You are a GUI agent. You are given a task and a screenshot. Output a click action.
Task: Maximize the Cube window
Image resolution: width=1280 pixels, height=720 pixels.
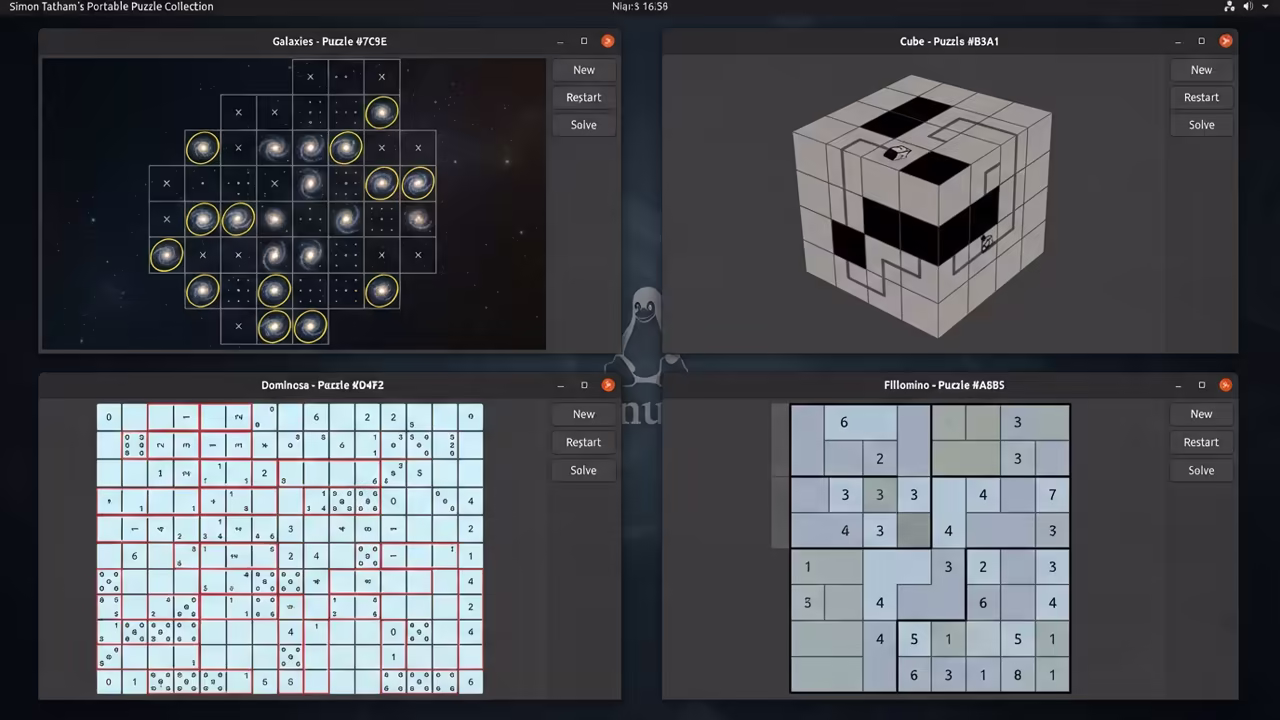(x=1202, y=41)
